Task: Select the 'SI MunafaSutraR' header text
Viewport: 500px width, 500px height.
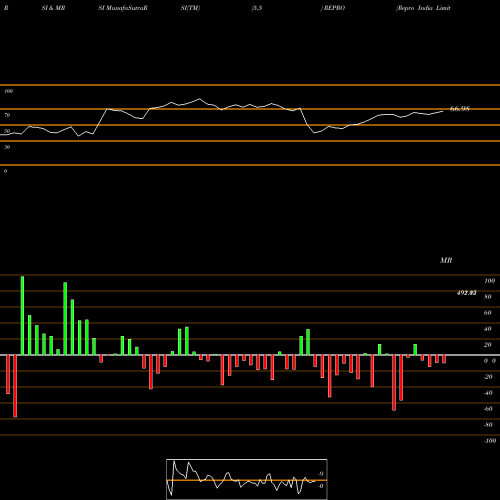Action: pyautogui.click(x=123, y=8)
